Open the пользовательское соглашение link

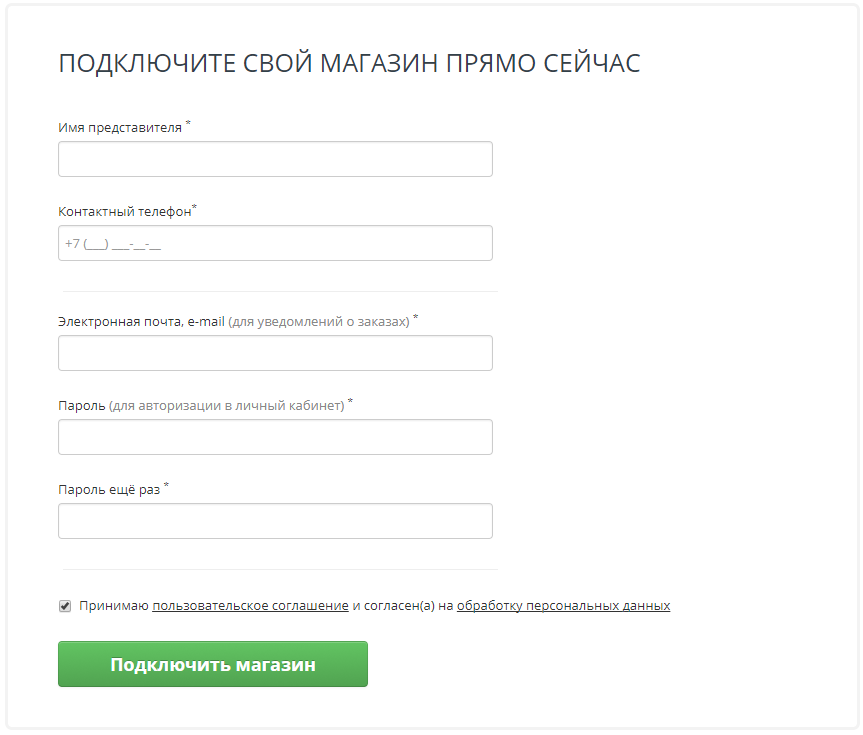(x=250, y=606)
